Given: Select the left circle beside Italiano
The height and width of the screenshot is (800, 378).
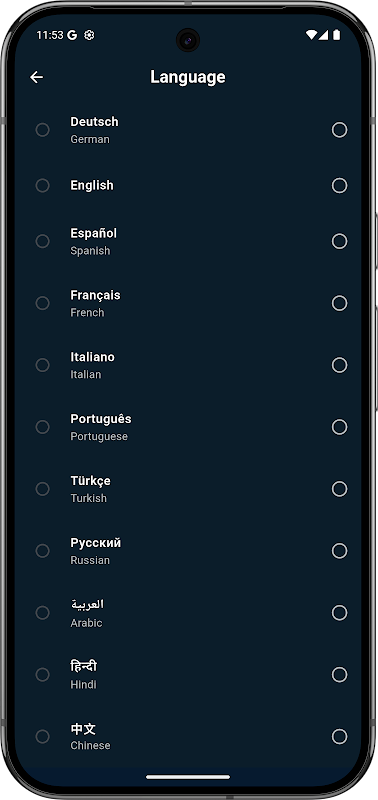Looking at the screenshot, I should (x=42, y=365).
